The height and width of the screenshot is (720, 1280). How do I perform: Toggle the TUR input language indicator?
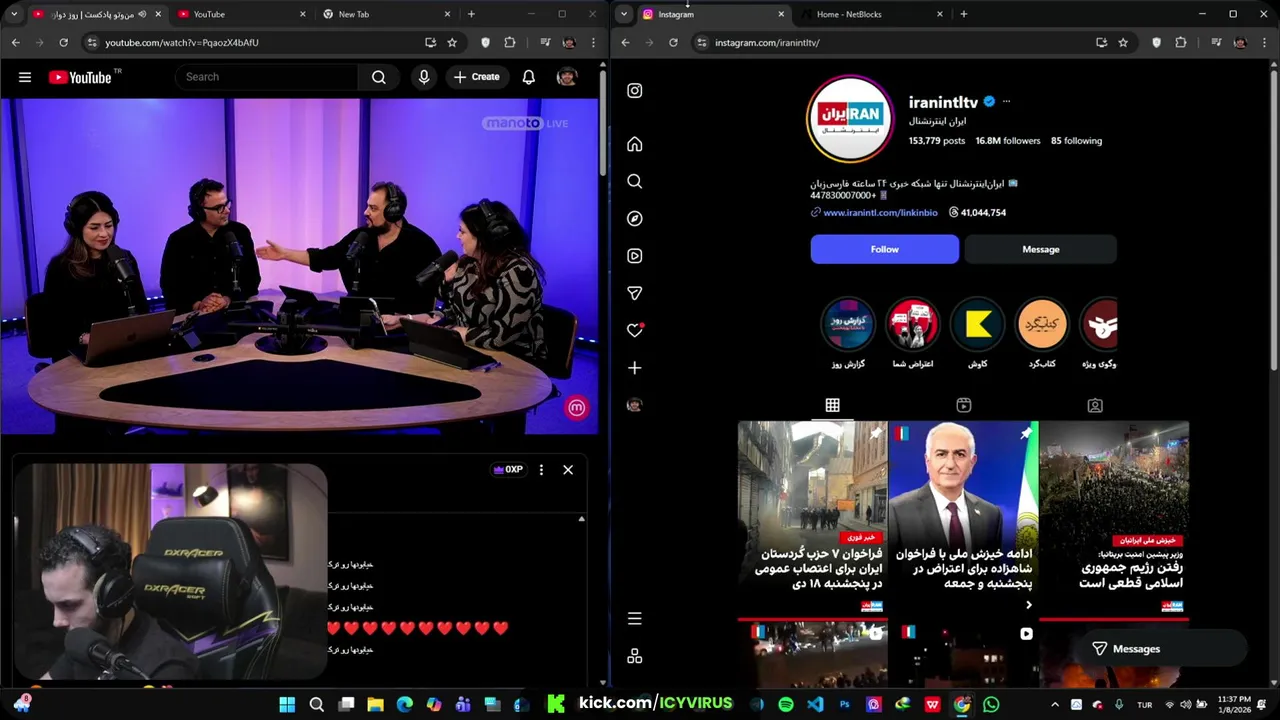point(1145,705)
